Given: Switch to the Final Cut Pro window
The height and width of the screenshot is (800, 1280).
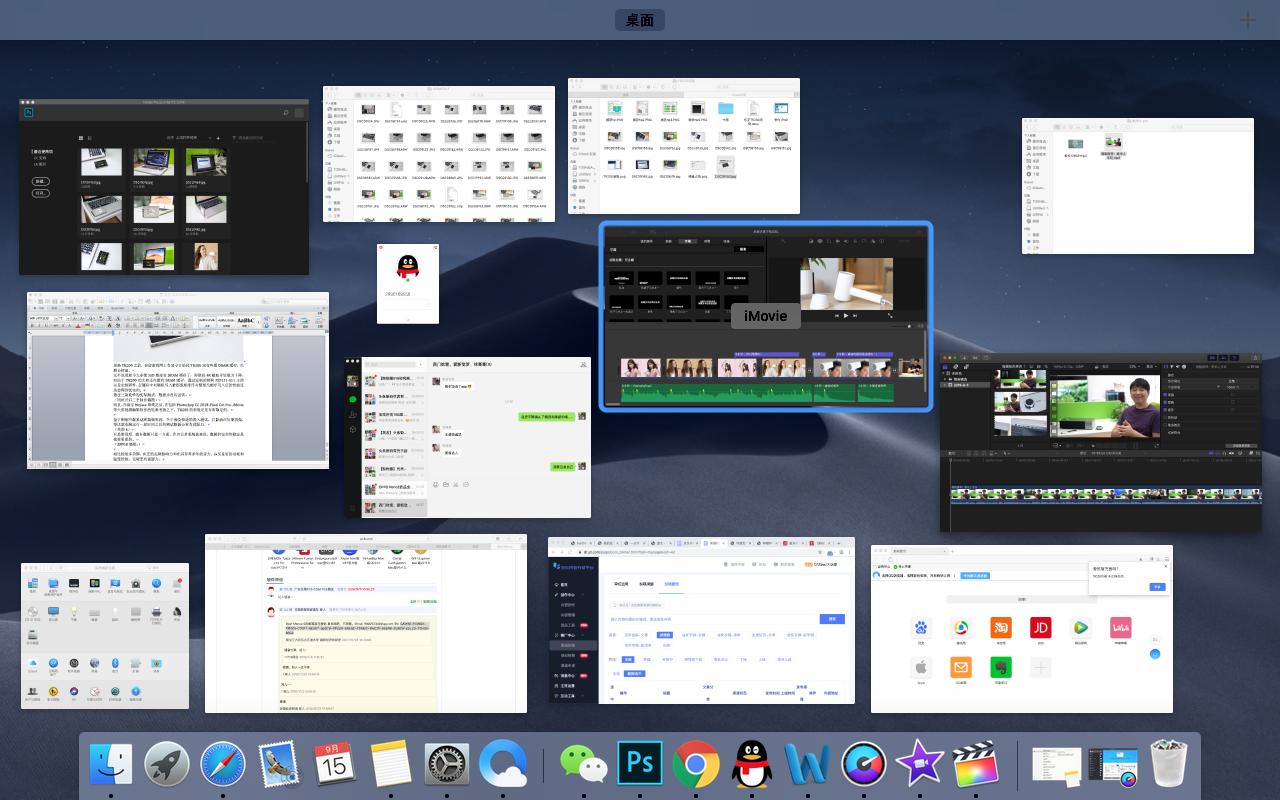Looking at the screenshot, I should (x=1100, y=442).
